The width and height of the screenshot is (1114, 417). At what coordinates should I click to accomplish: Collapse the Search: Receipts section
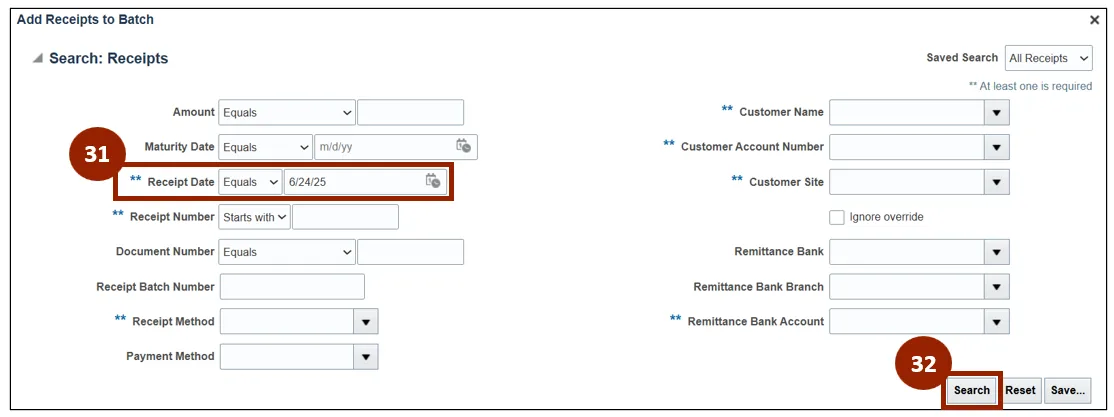pos(38,59)
